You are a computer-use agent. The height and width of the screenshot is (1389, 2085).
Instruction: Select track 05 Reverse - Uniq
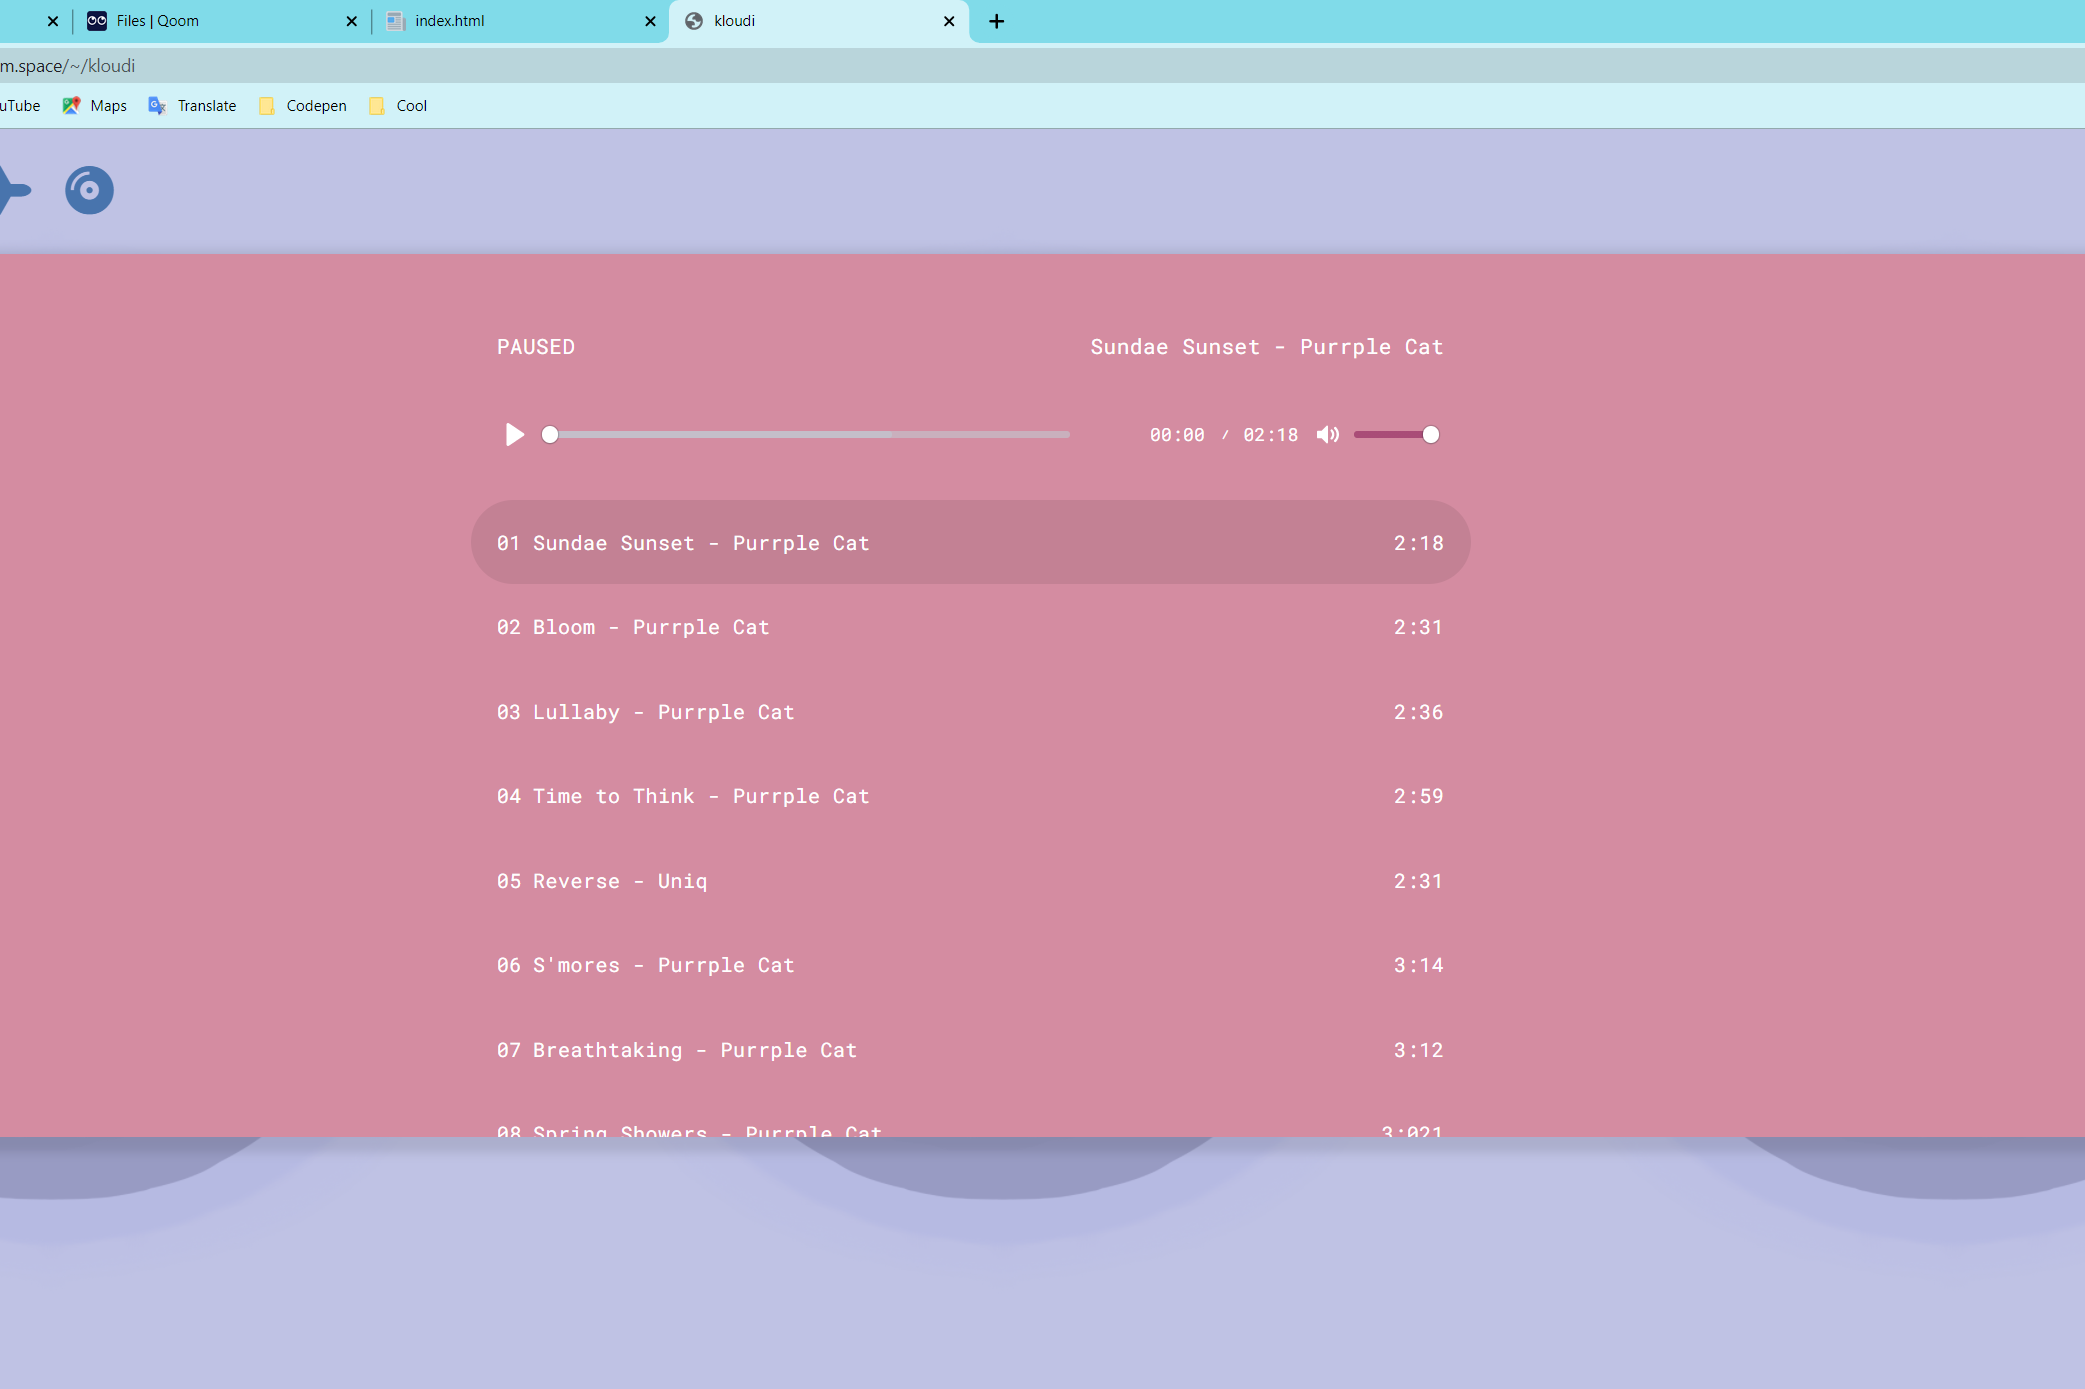tap(620, 881)
